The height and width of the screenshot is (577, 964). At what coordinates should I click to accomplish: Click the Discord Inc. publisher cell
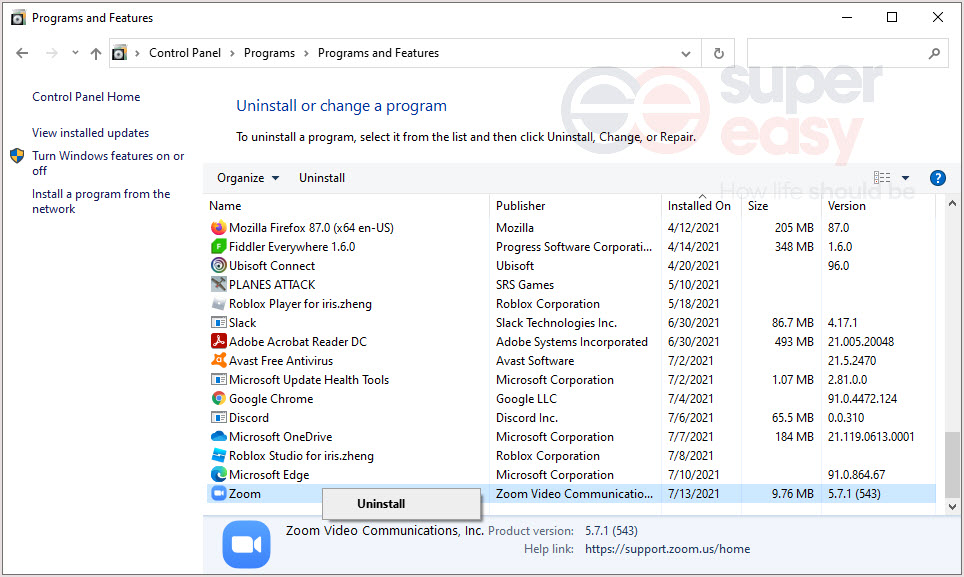coord(527,418)
